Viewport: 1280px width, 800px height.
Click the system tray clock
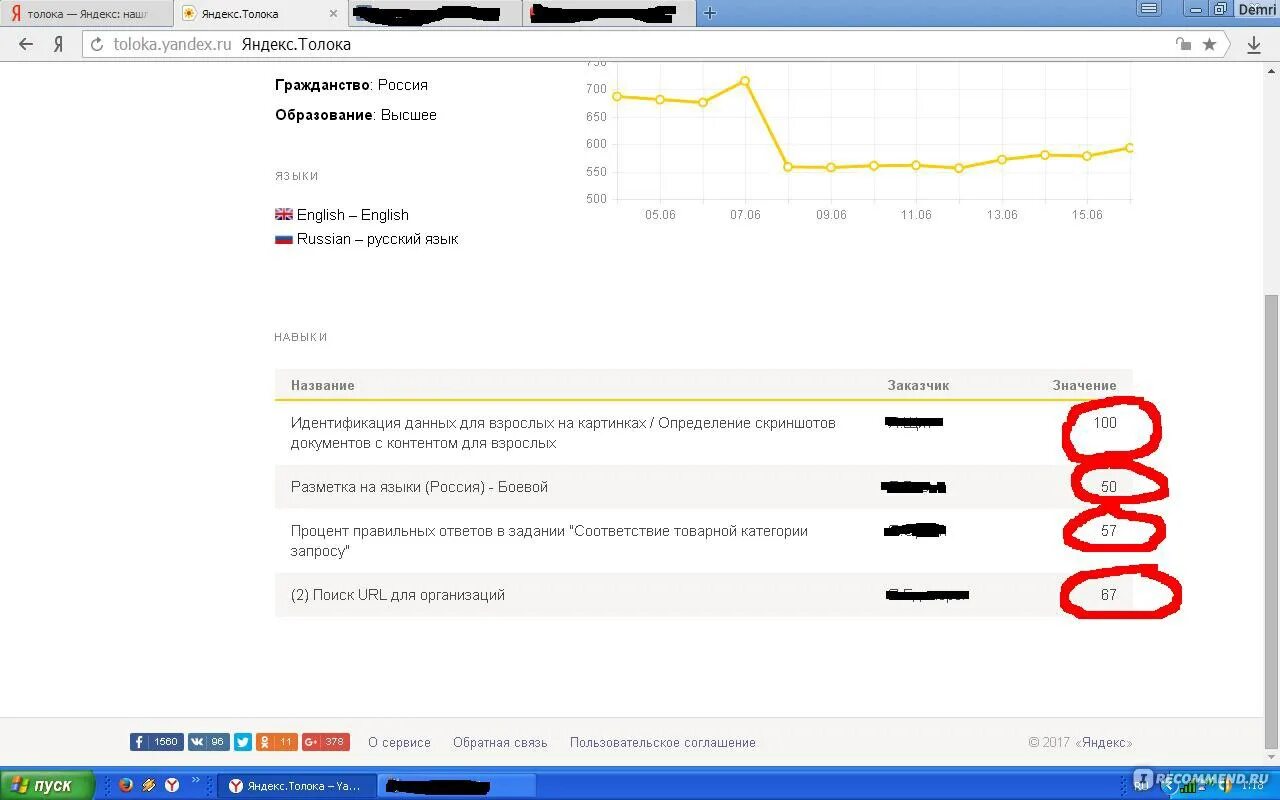coord(1252,786)
